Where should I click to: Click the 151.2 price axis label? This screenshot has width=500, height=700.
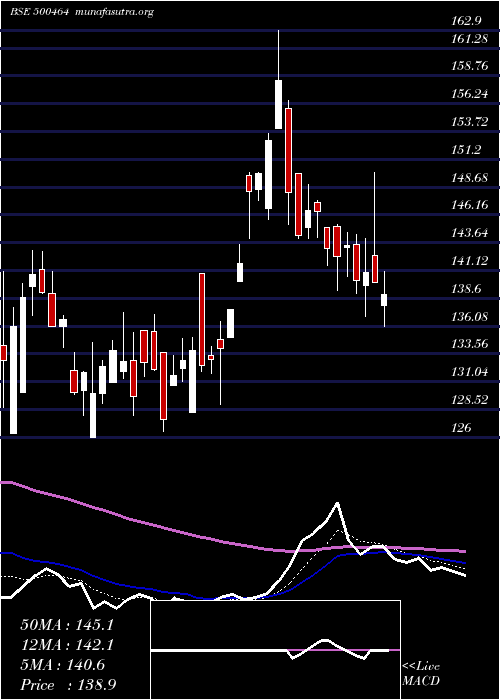466,150
